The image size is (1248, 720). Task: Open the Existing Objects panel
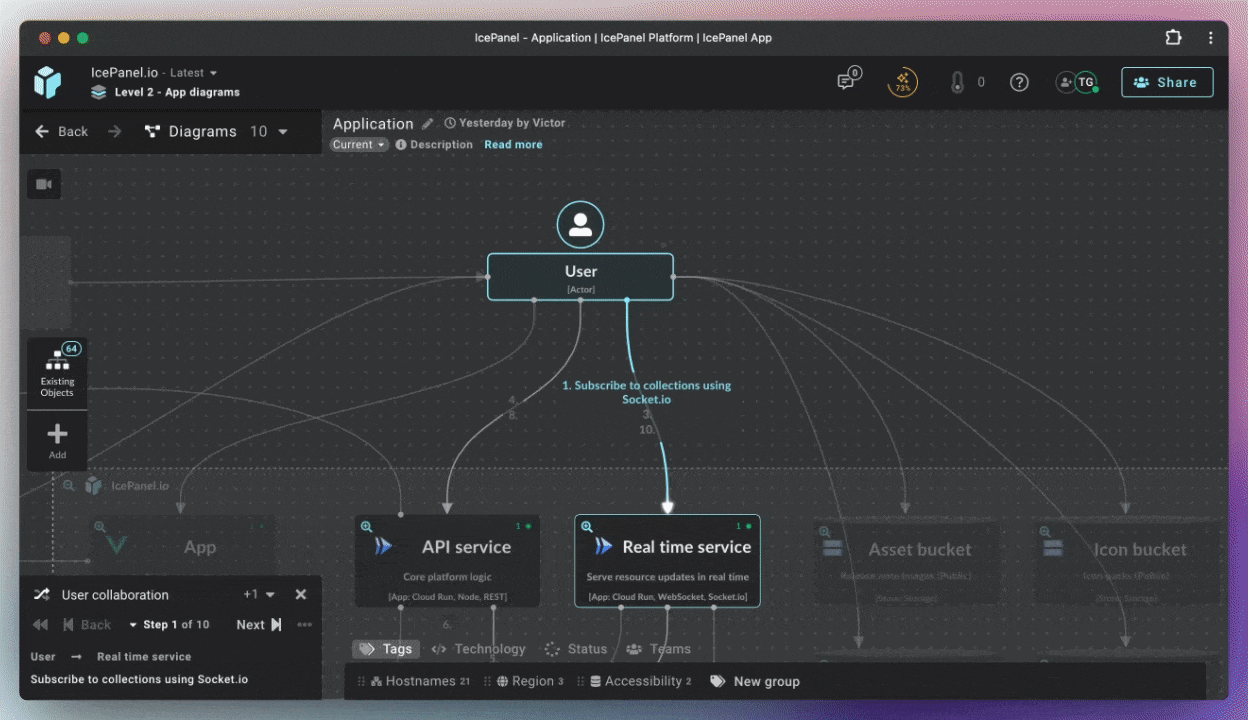click(x=57, y=373)
